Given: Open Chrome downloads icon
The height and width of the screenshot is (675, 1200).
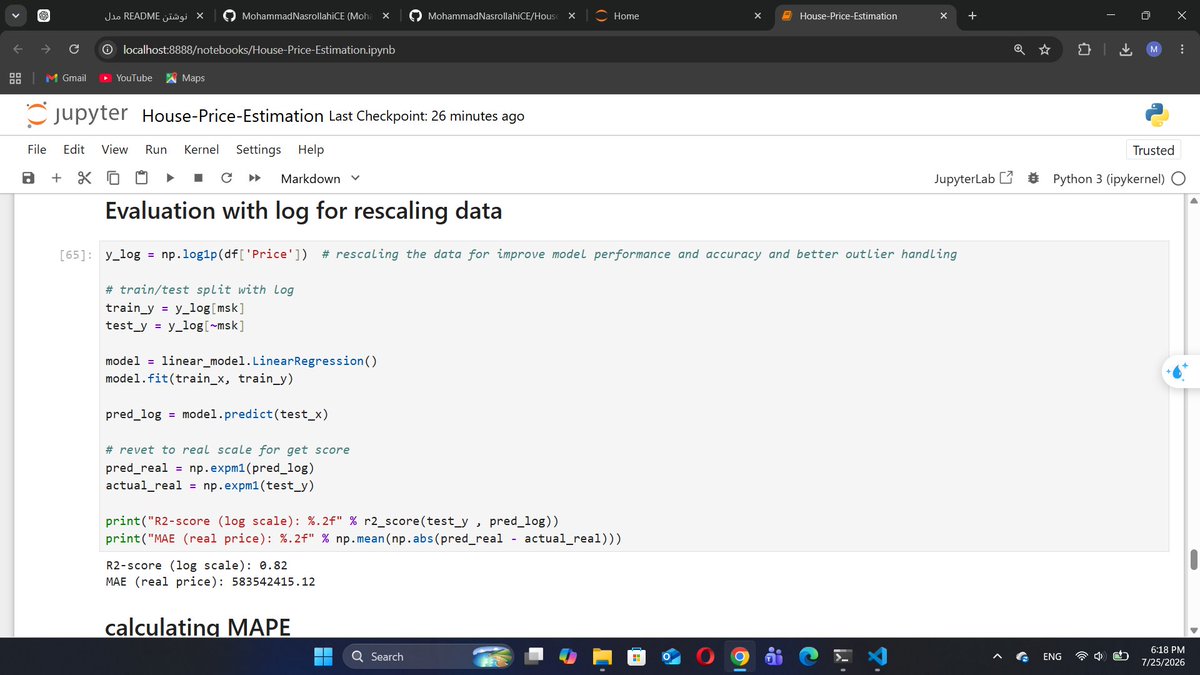Looking at the screenshot, I should tap(1126, 50).
